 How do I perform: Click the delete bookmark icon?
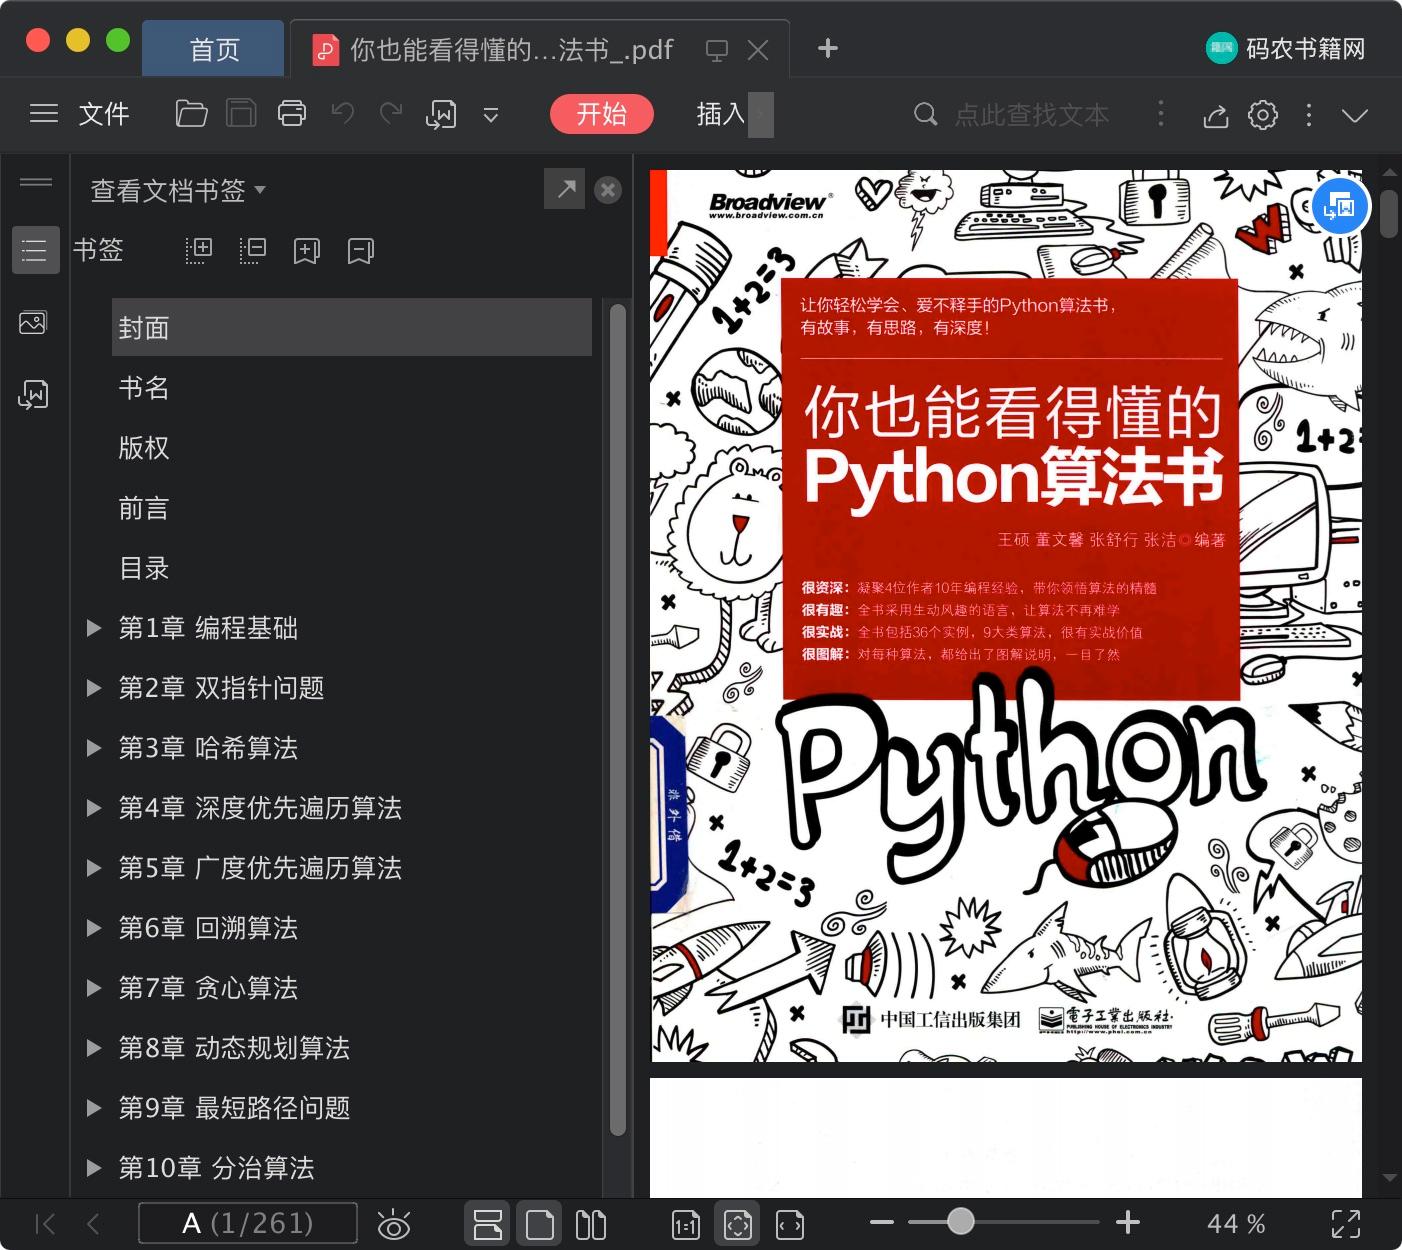(x=361, y=250)
